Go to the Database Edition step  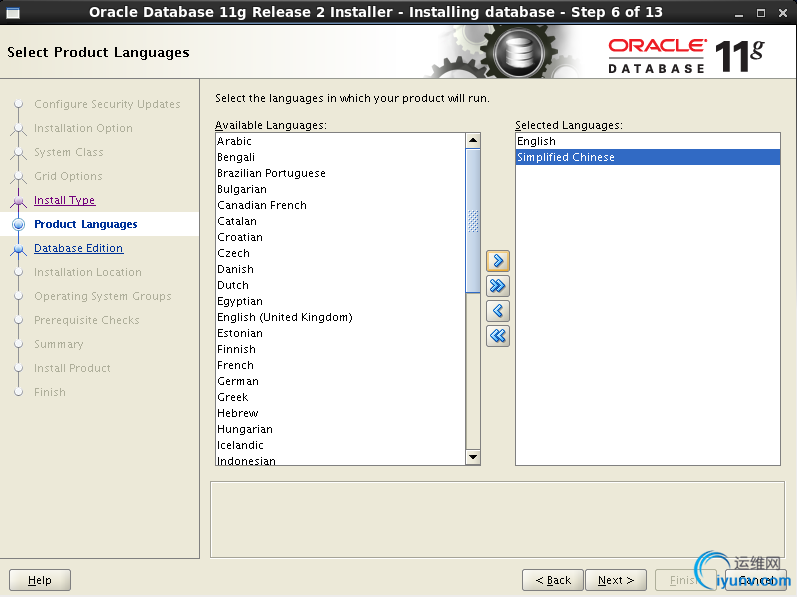78,248
